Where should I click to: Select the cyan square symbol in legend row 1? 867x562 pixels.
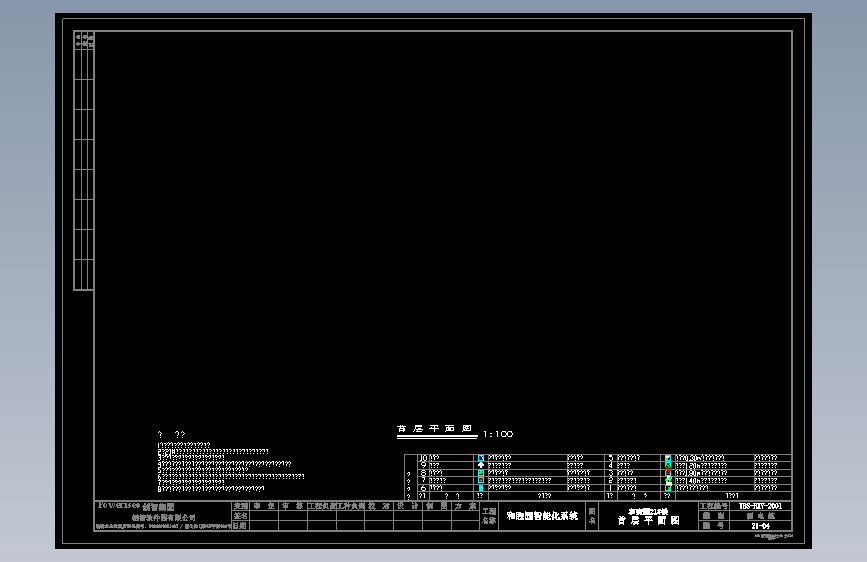(668, 488)
